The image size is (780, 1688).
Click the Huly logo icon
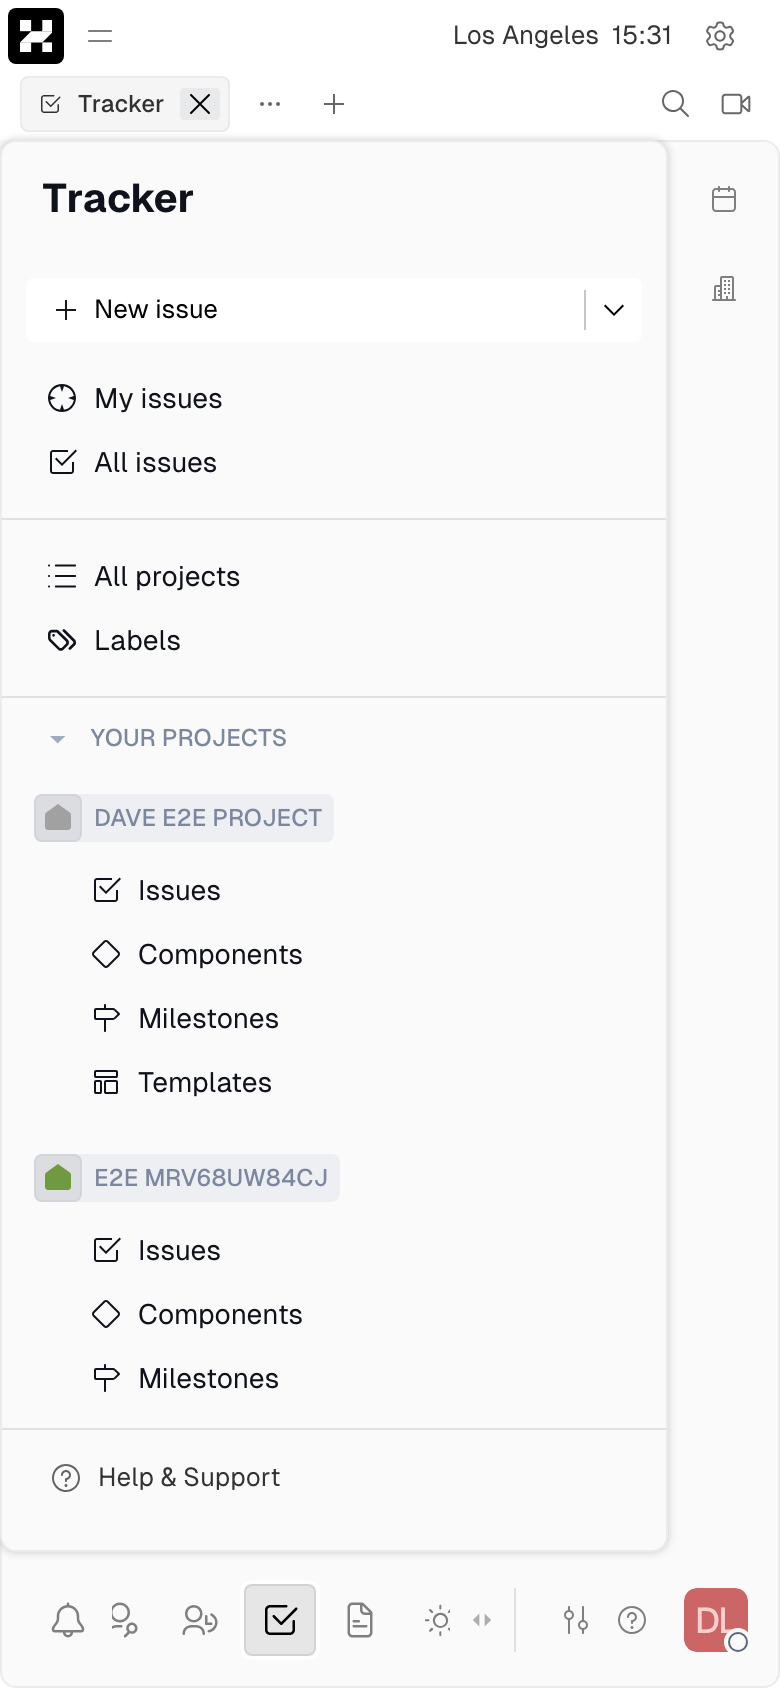point(36,36)
